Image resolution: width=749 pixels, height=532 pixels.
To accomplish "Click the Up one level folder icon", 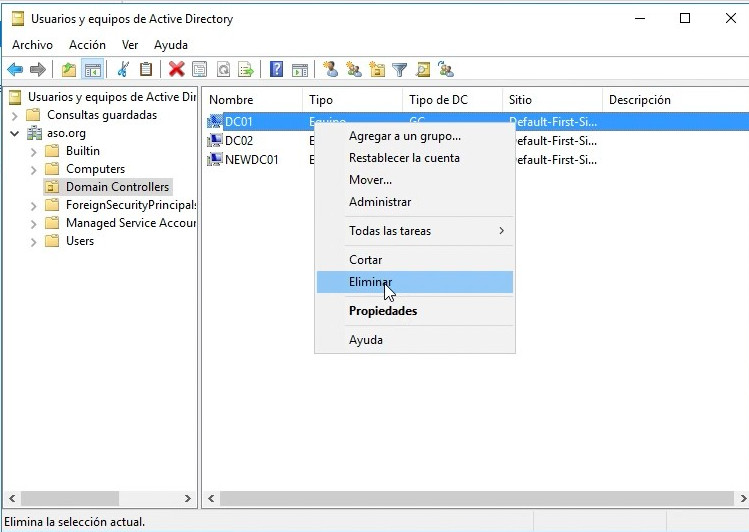I will [68, 69].
